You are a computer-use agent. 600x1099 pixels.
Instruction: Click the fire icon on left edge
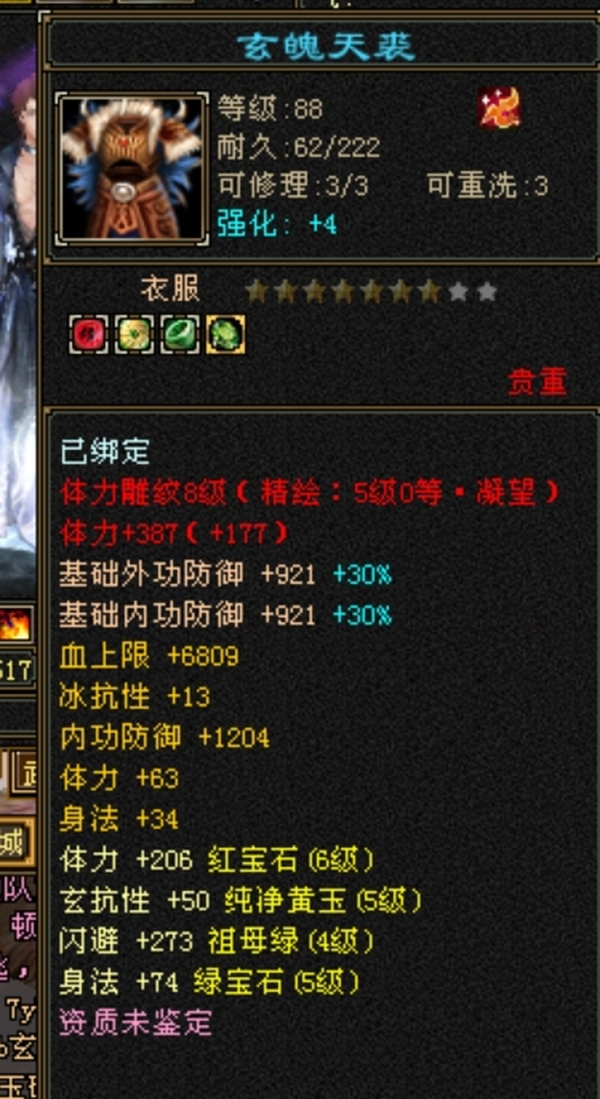tap(15, 626)
